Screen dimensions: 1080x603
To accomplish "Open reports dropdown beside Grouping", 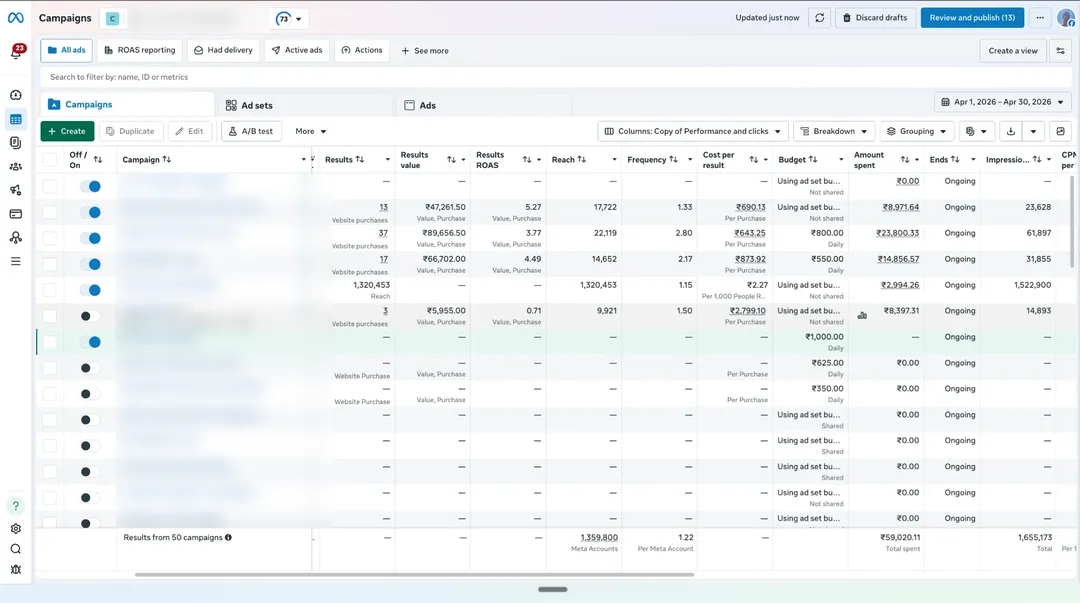I will point(976,132).
